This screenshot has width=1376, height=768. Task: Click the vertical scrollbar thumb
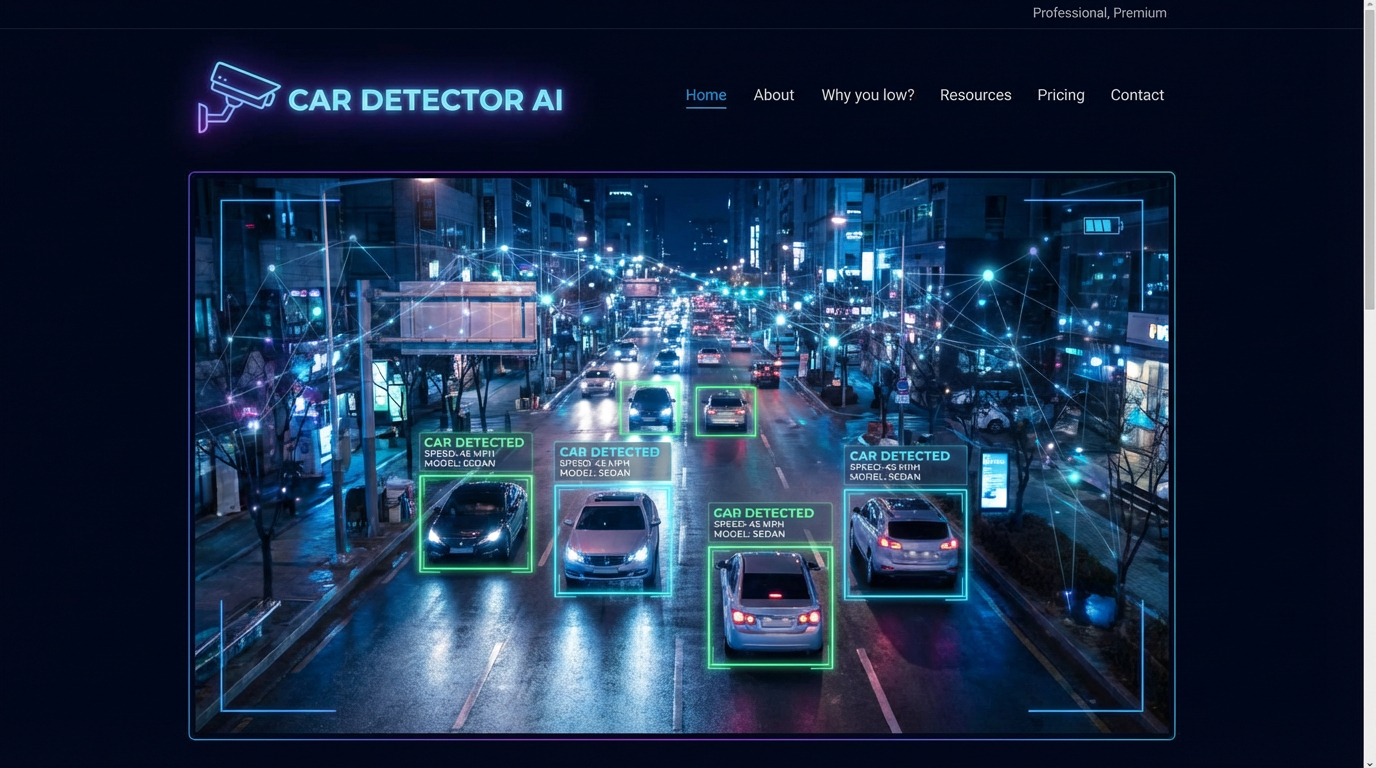(1369, 160)
